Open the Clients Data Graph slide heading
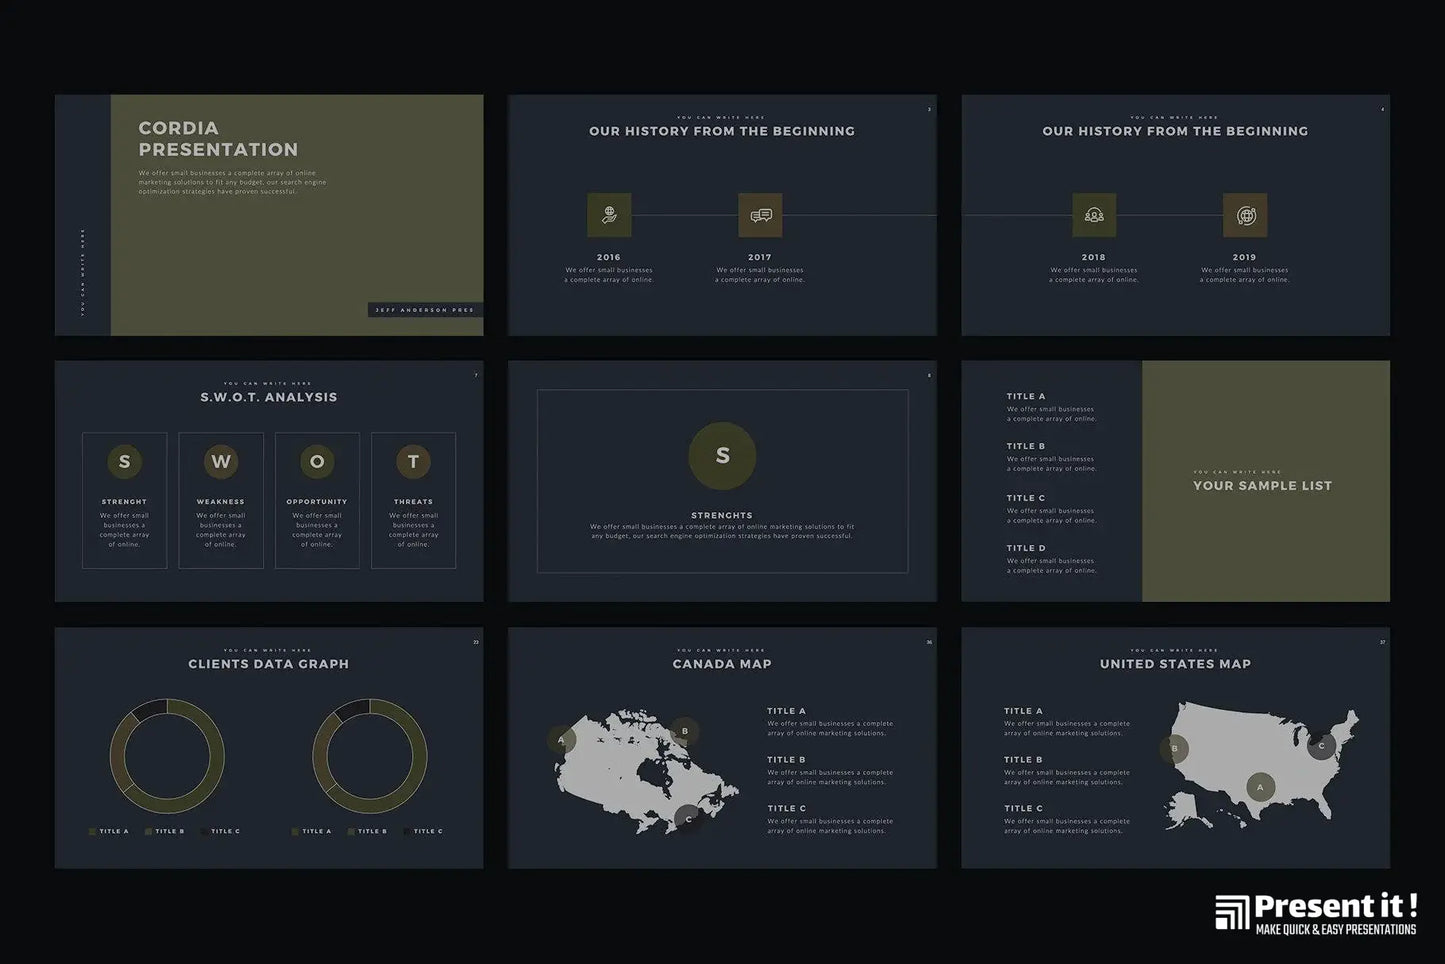 tap(269, 664)
